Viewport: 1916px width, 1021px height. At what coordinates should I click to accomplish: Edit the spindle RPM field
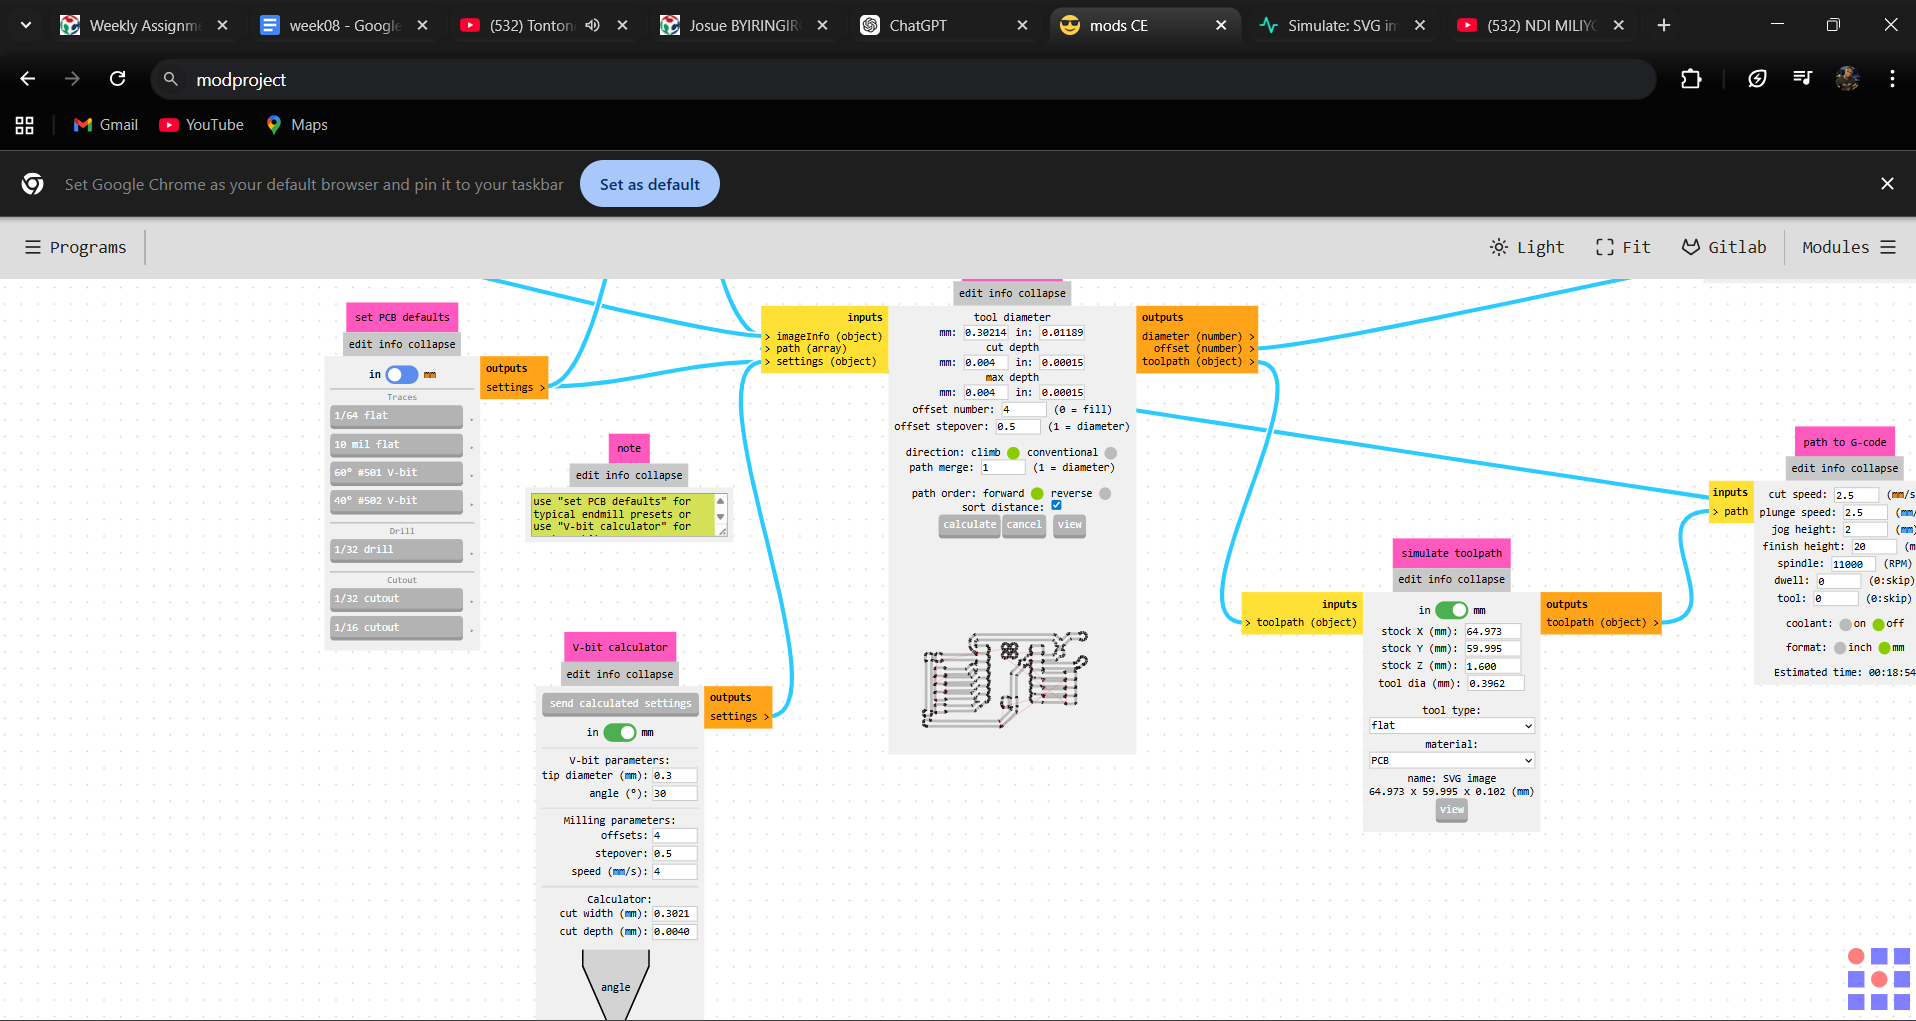click(x=1854, y=564)
